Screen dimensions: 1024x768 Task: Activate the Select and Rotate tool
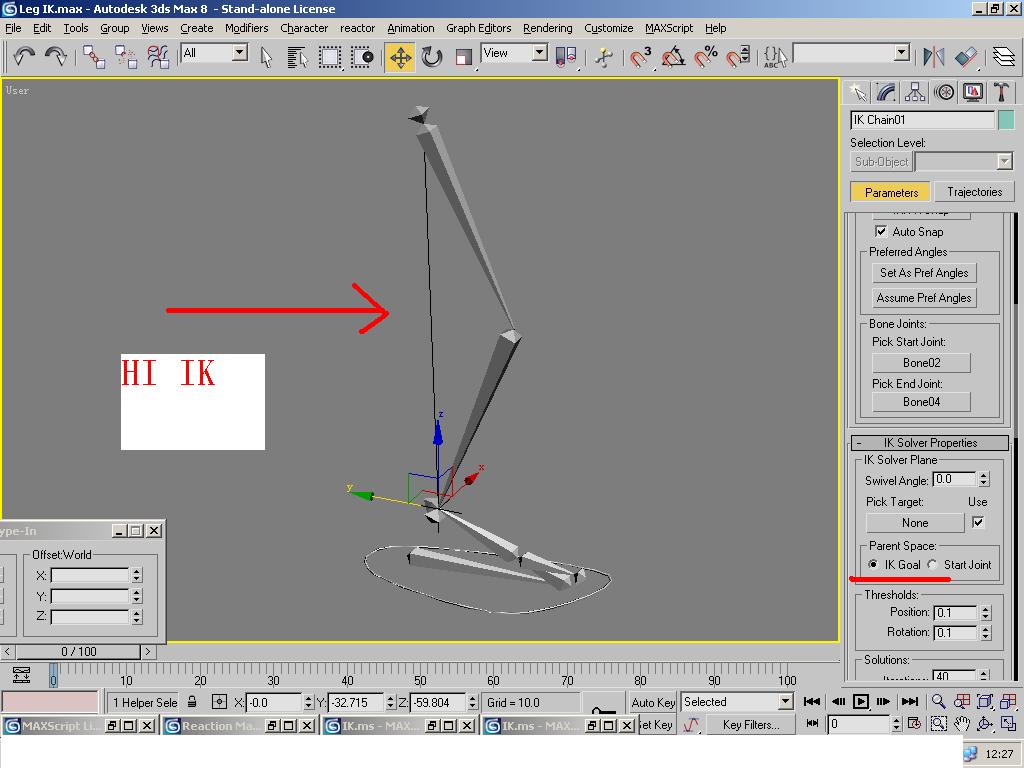(432, 57)
